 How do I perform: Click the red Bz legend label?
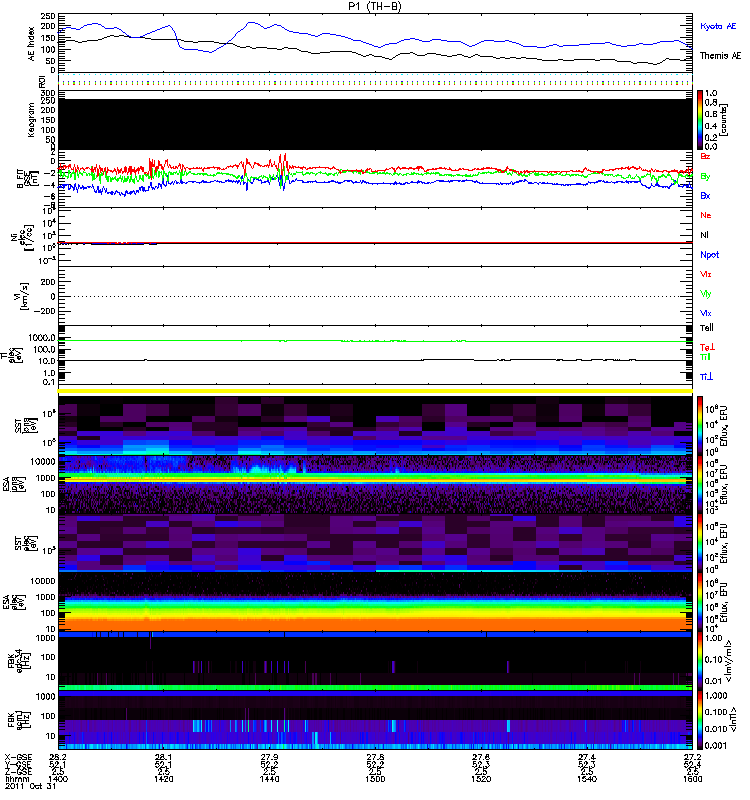(706, 156)
